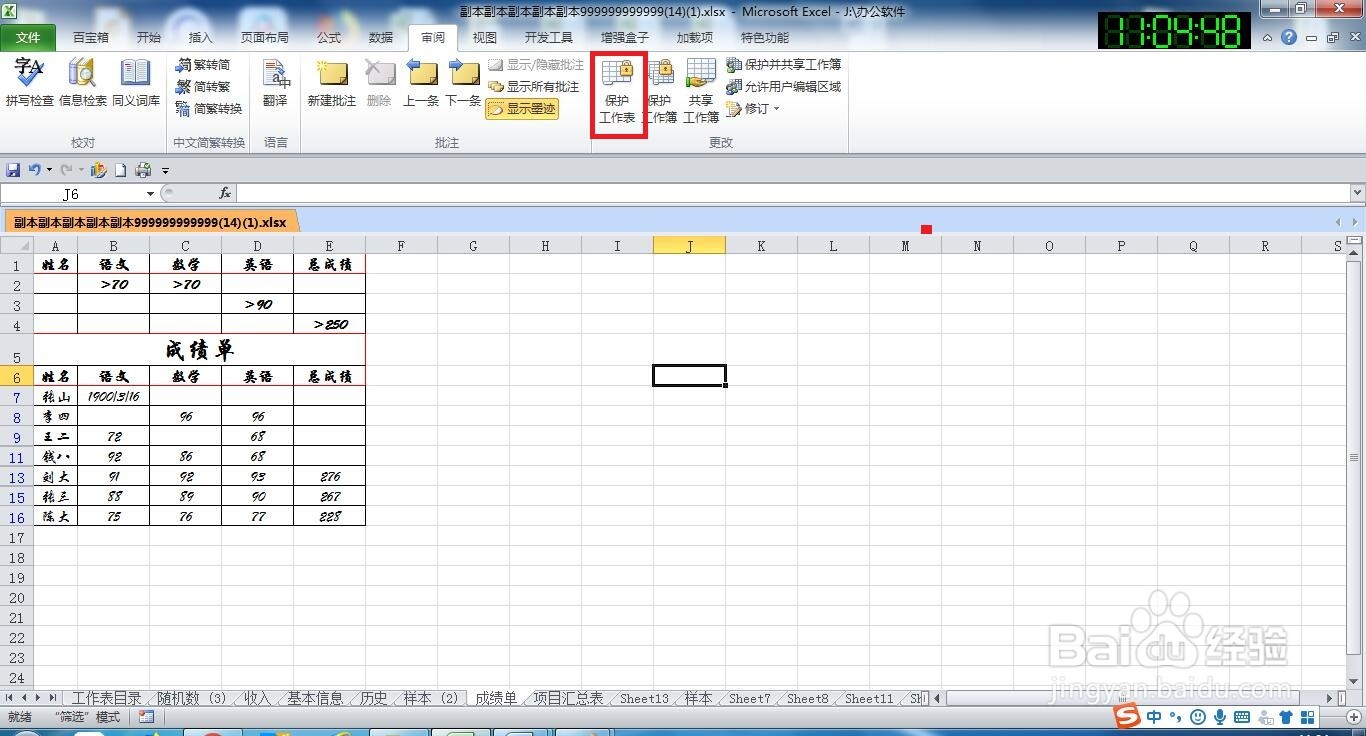The image size is (1366, 736).
Task: Toggle 显示墨迹 ink display
Action: click(522, 109)
